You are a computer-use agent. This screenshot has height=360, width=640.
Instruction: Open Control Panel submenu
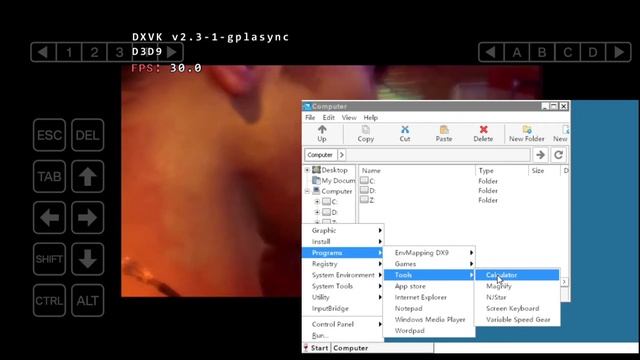[x=343, y=324]
